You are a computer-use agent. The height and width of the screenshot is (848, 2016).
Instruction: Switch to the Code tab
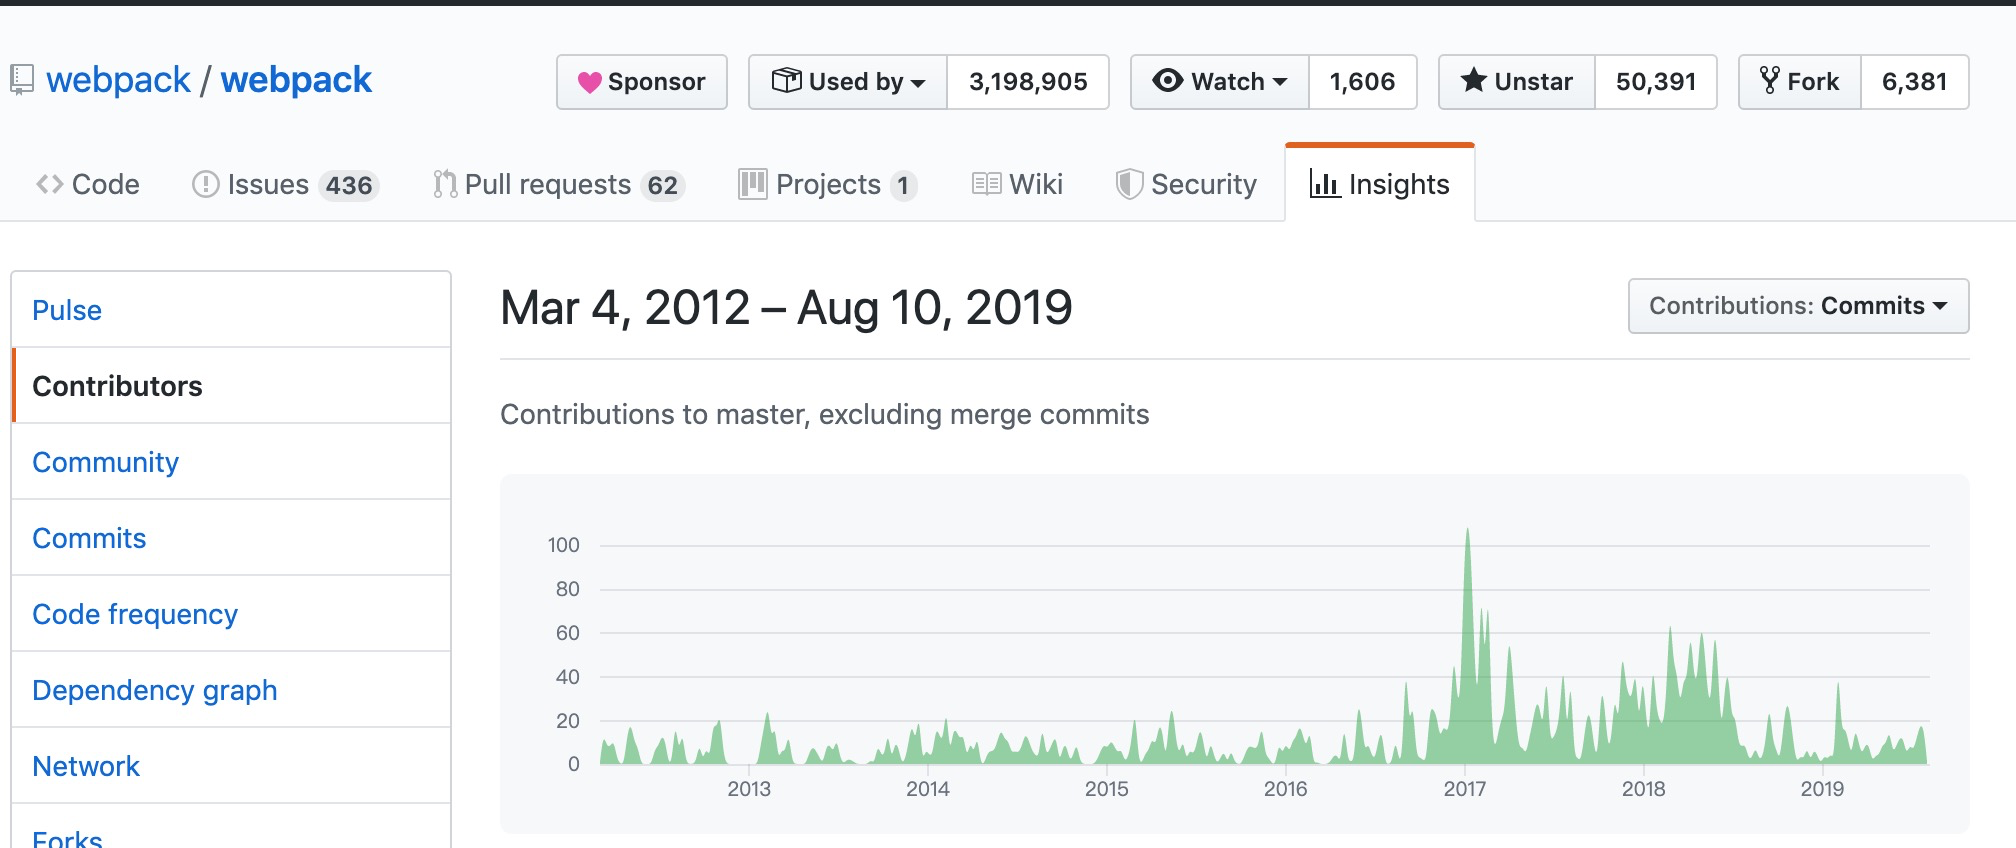coord(88,184)
